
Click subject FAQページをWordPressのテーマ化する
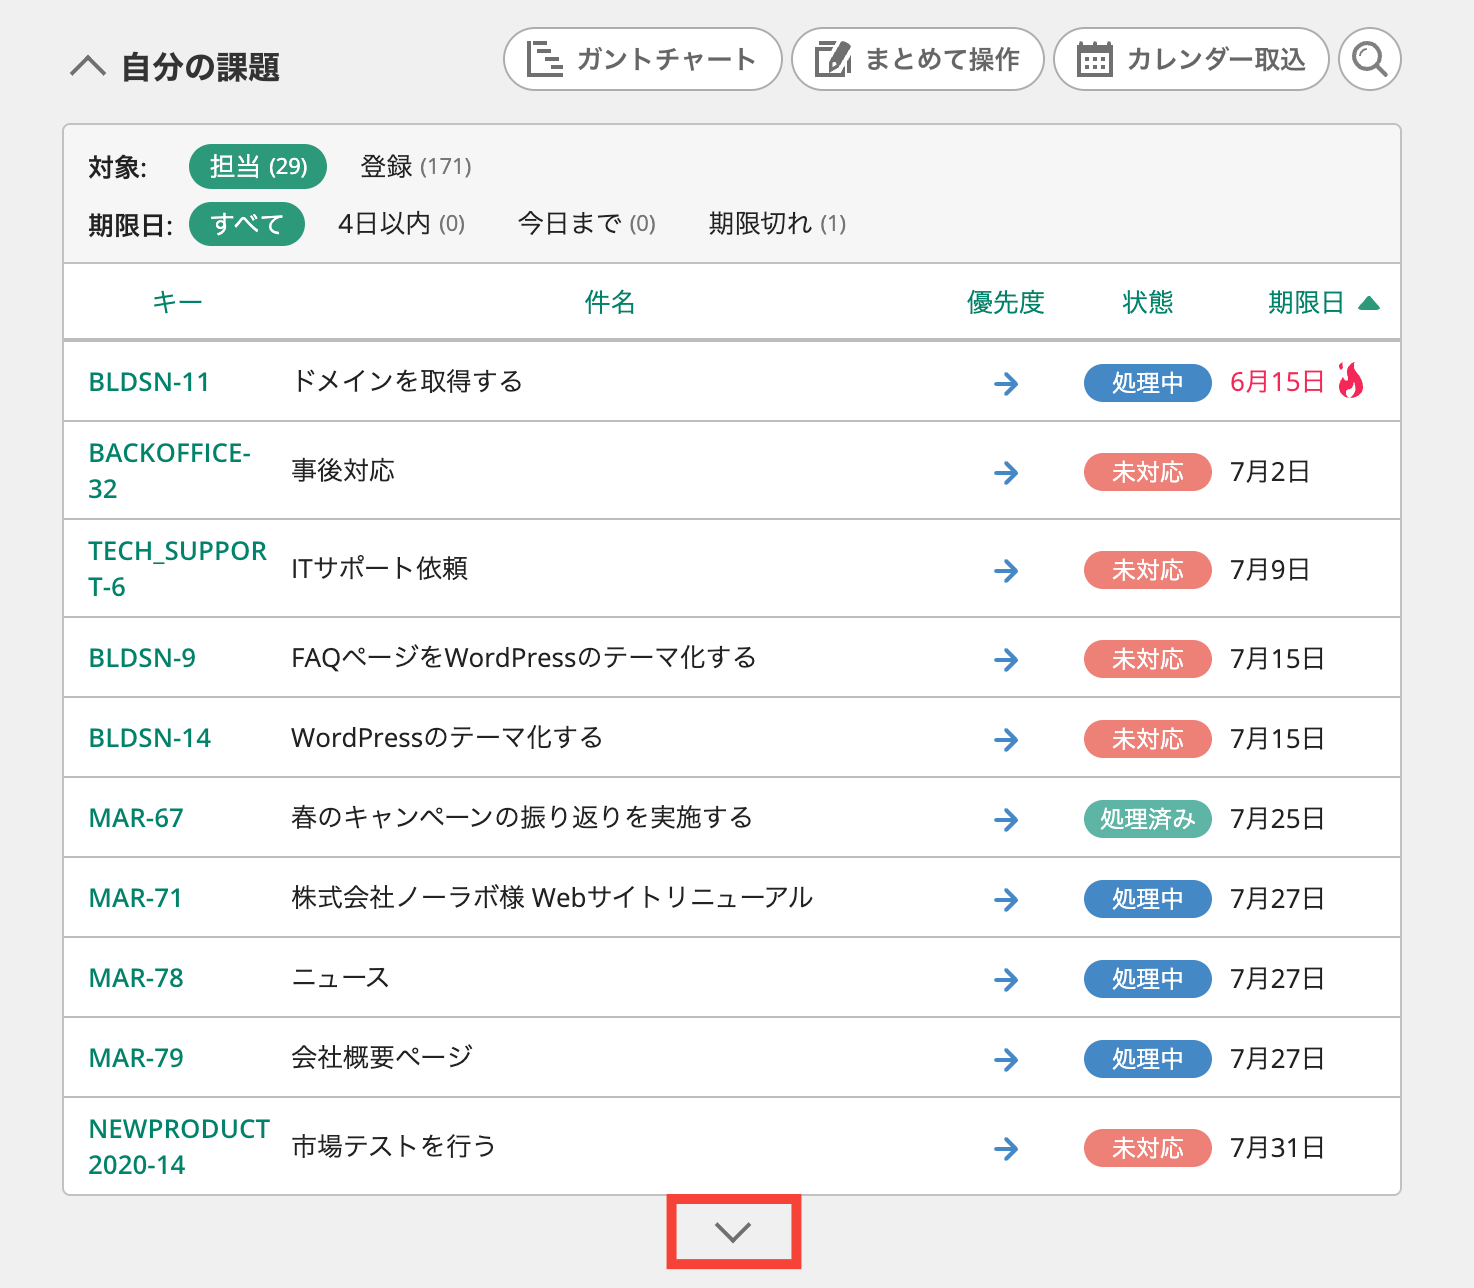[x=524, y=657]
